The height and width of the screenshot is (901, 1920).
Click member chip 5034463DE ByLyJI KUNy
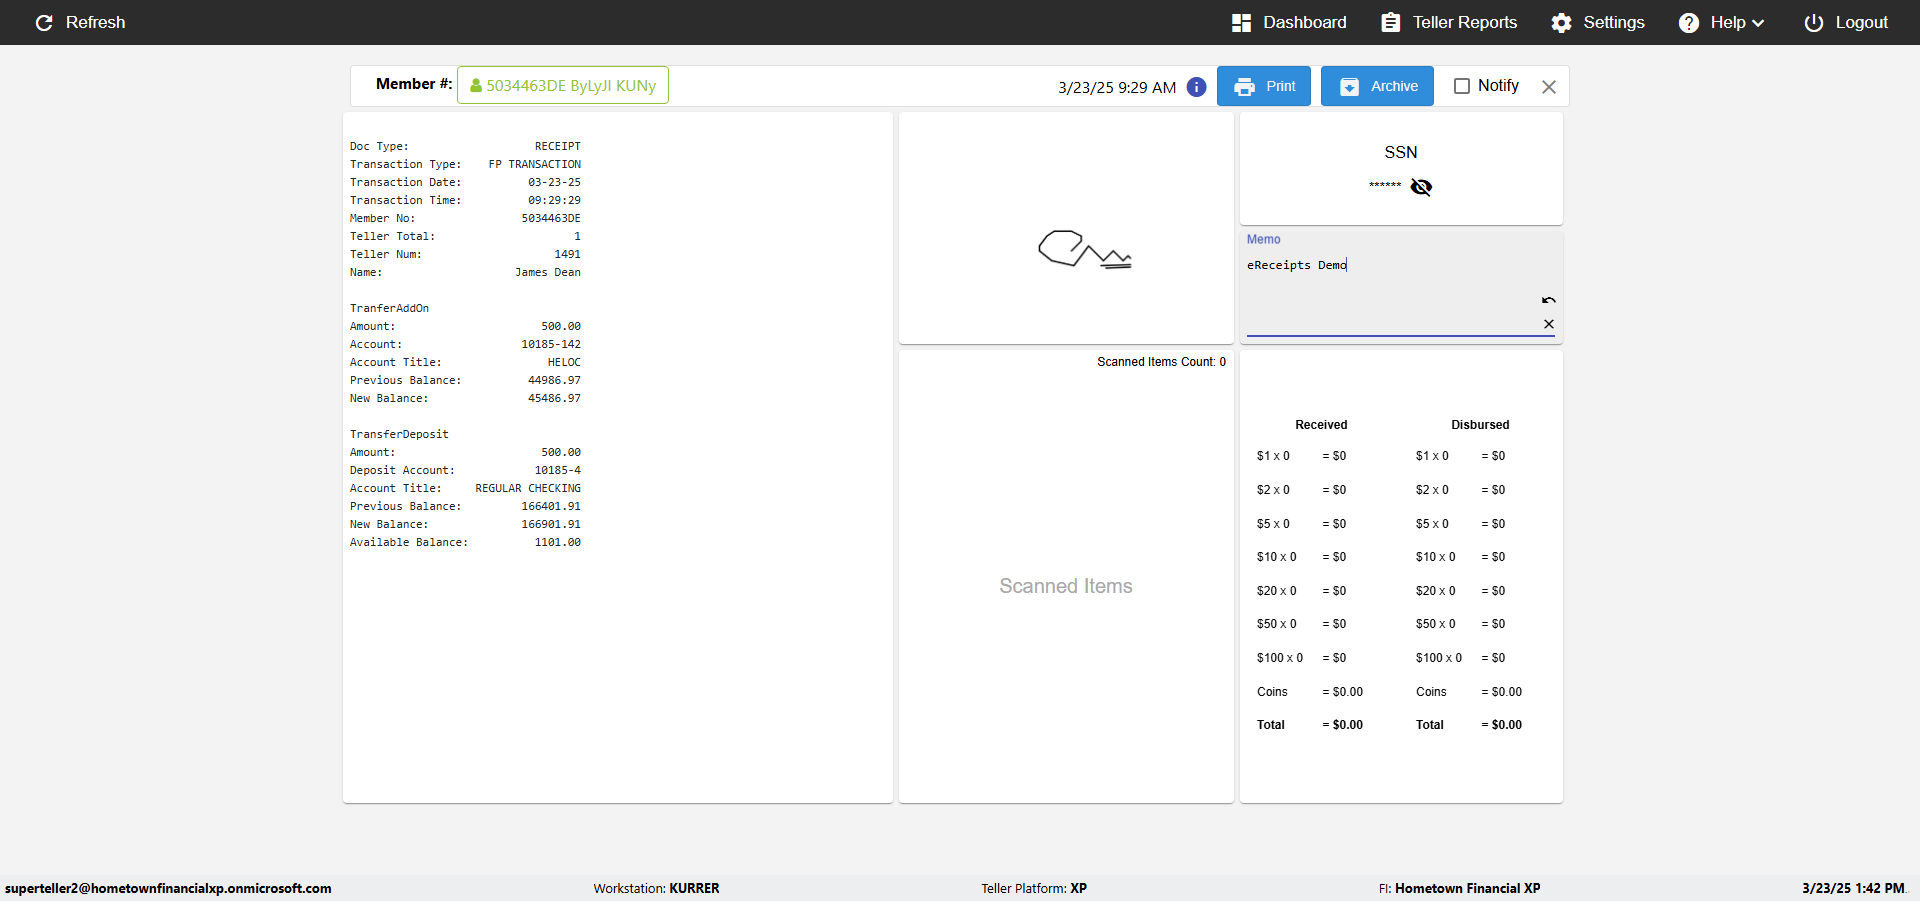(563, 86)
